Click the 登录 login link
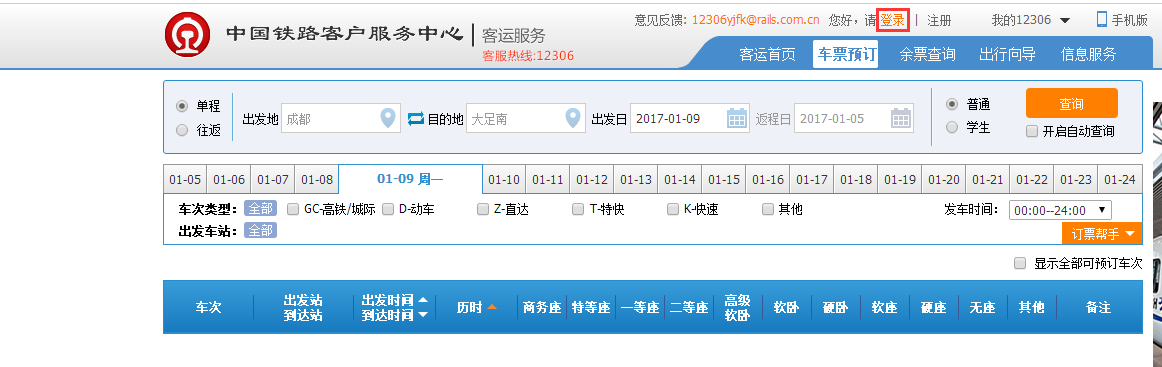 click(892, 20)
